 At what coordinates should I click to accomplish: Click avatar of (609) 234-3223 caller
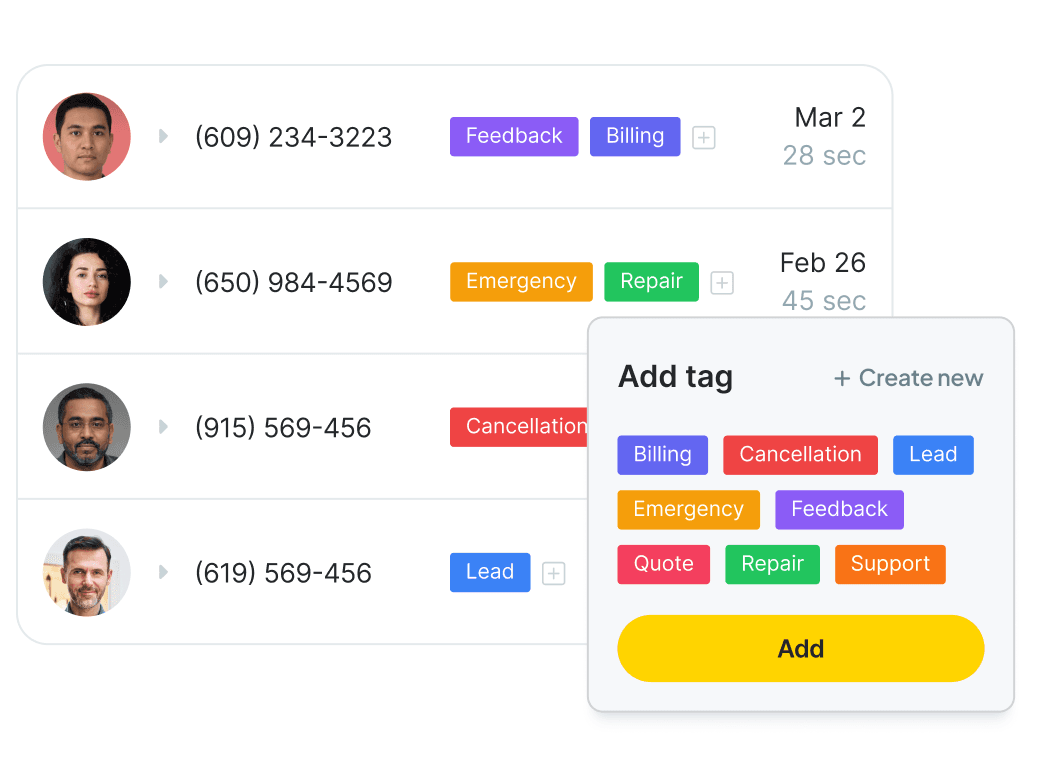(87, 137)
